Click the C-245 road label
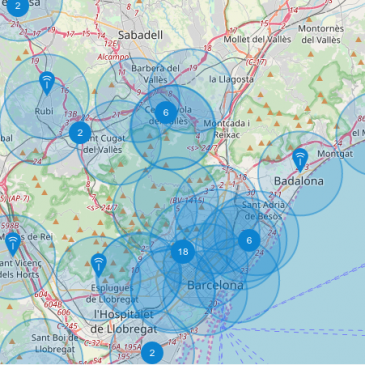Screen dimensions: 365x365 pyautogui.click(x=67, y=327)
